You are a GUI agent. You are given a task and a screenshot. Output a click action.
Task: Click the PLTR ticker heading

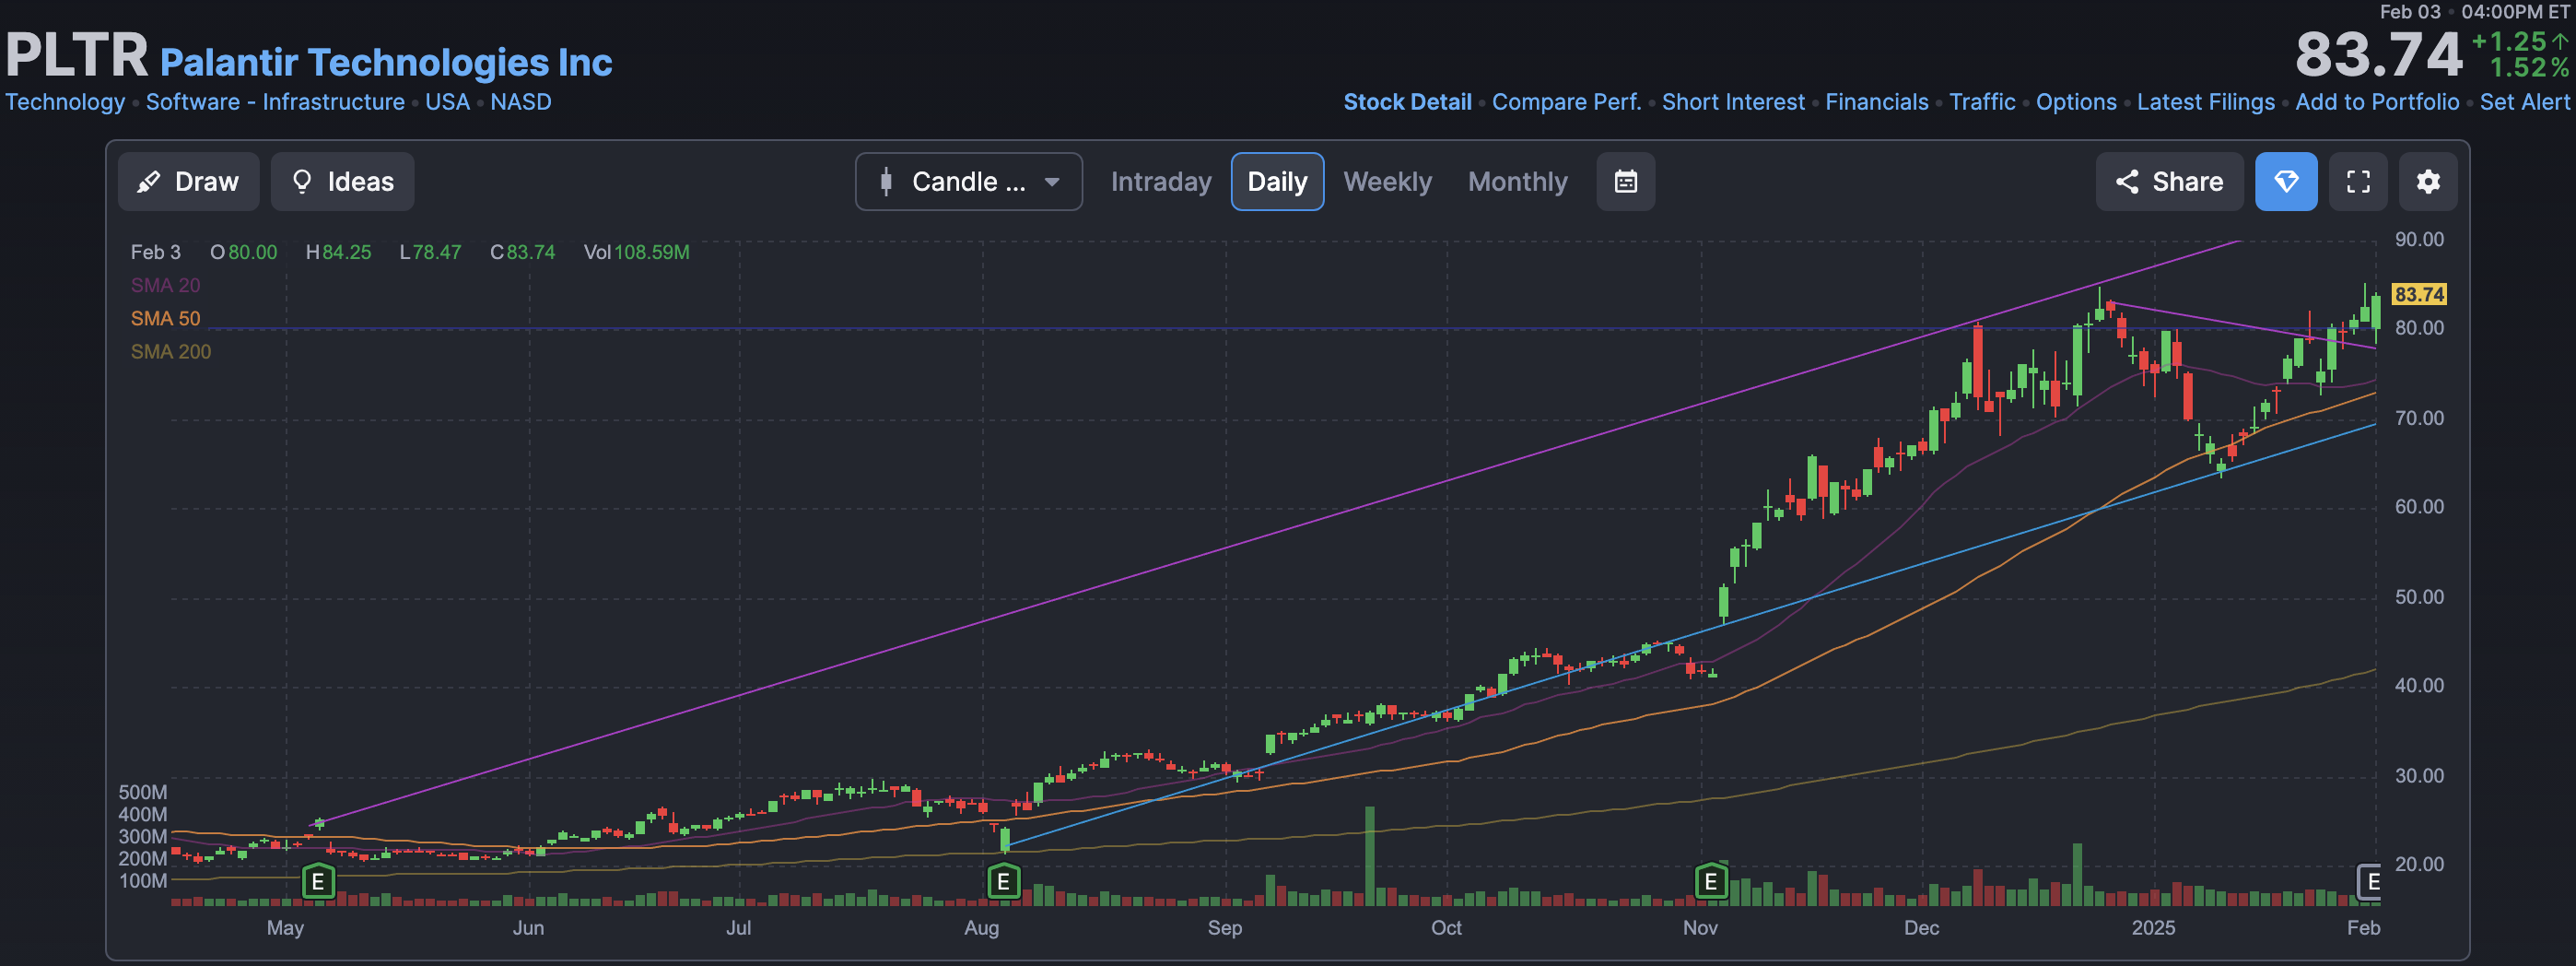point(77,54)
